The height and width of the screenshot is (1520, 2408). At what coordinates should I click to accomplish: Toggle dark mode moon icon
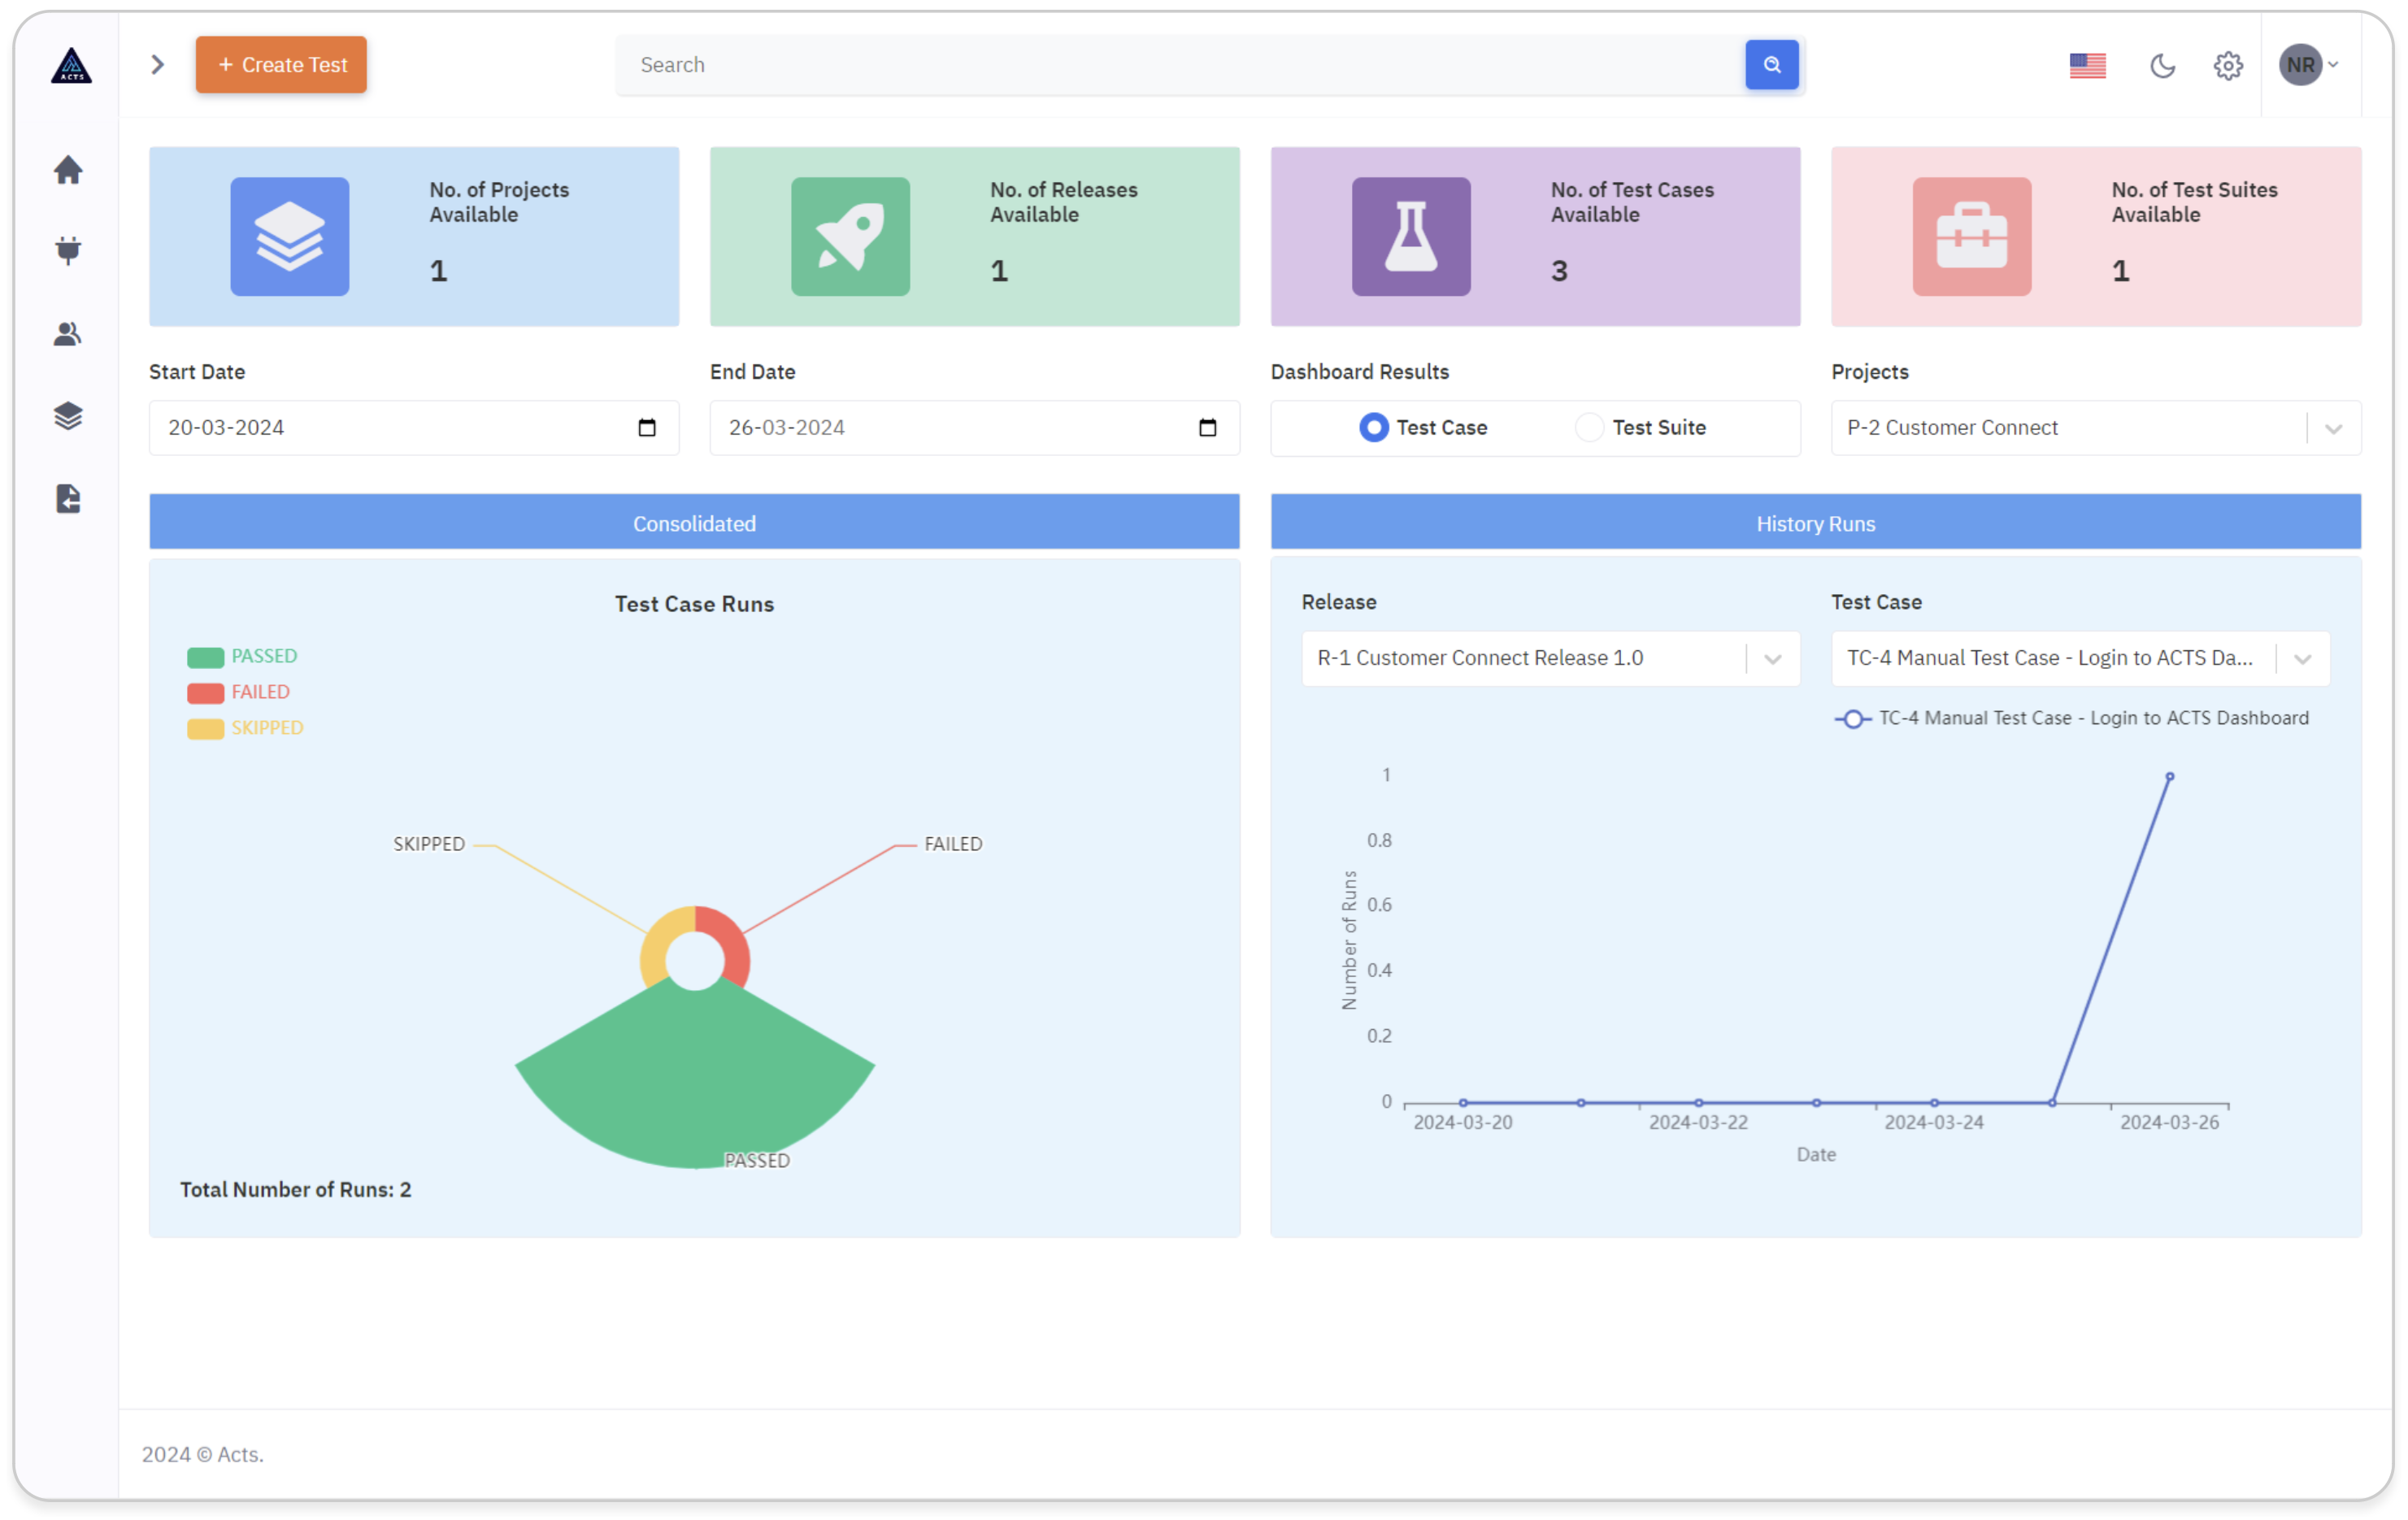coord(2162,66)
